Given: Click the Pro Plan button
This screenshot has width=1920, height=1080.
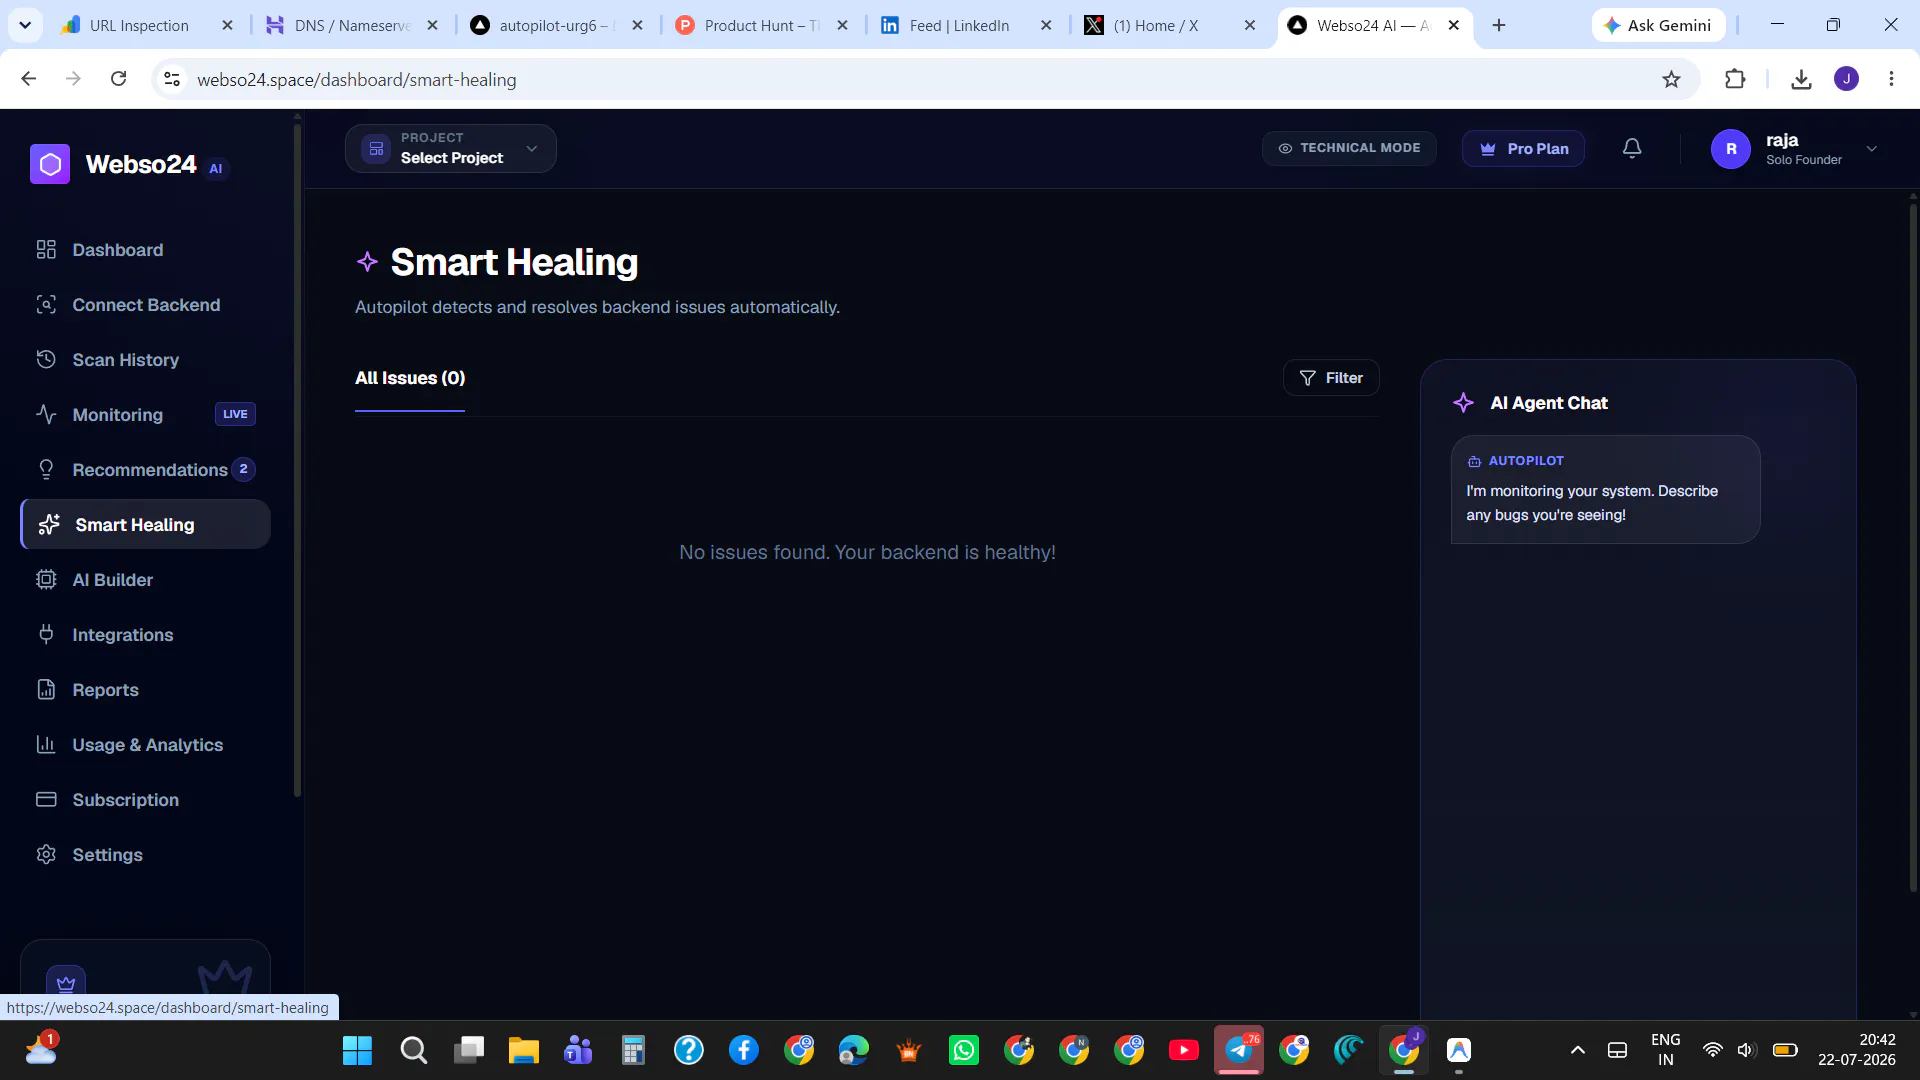Looking at the screenshot, I should pos(1523,149).
